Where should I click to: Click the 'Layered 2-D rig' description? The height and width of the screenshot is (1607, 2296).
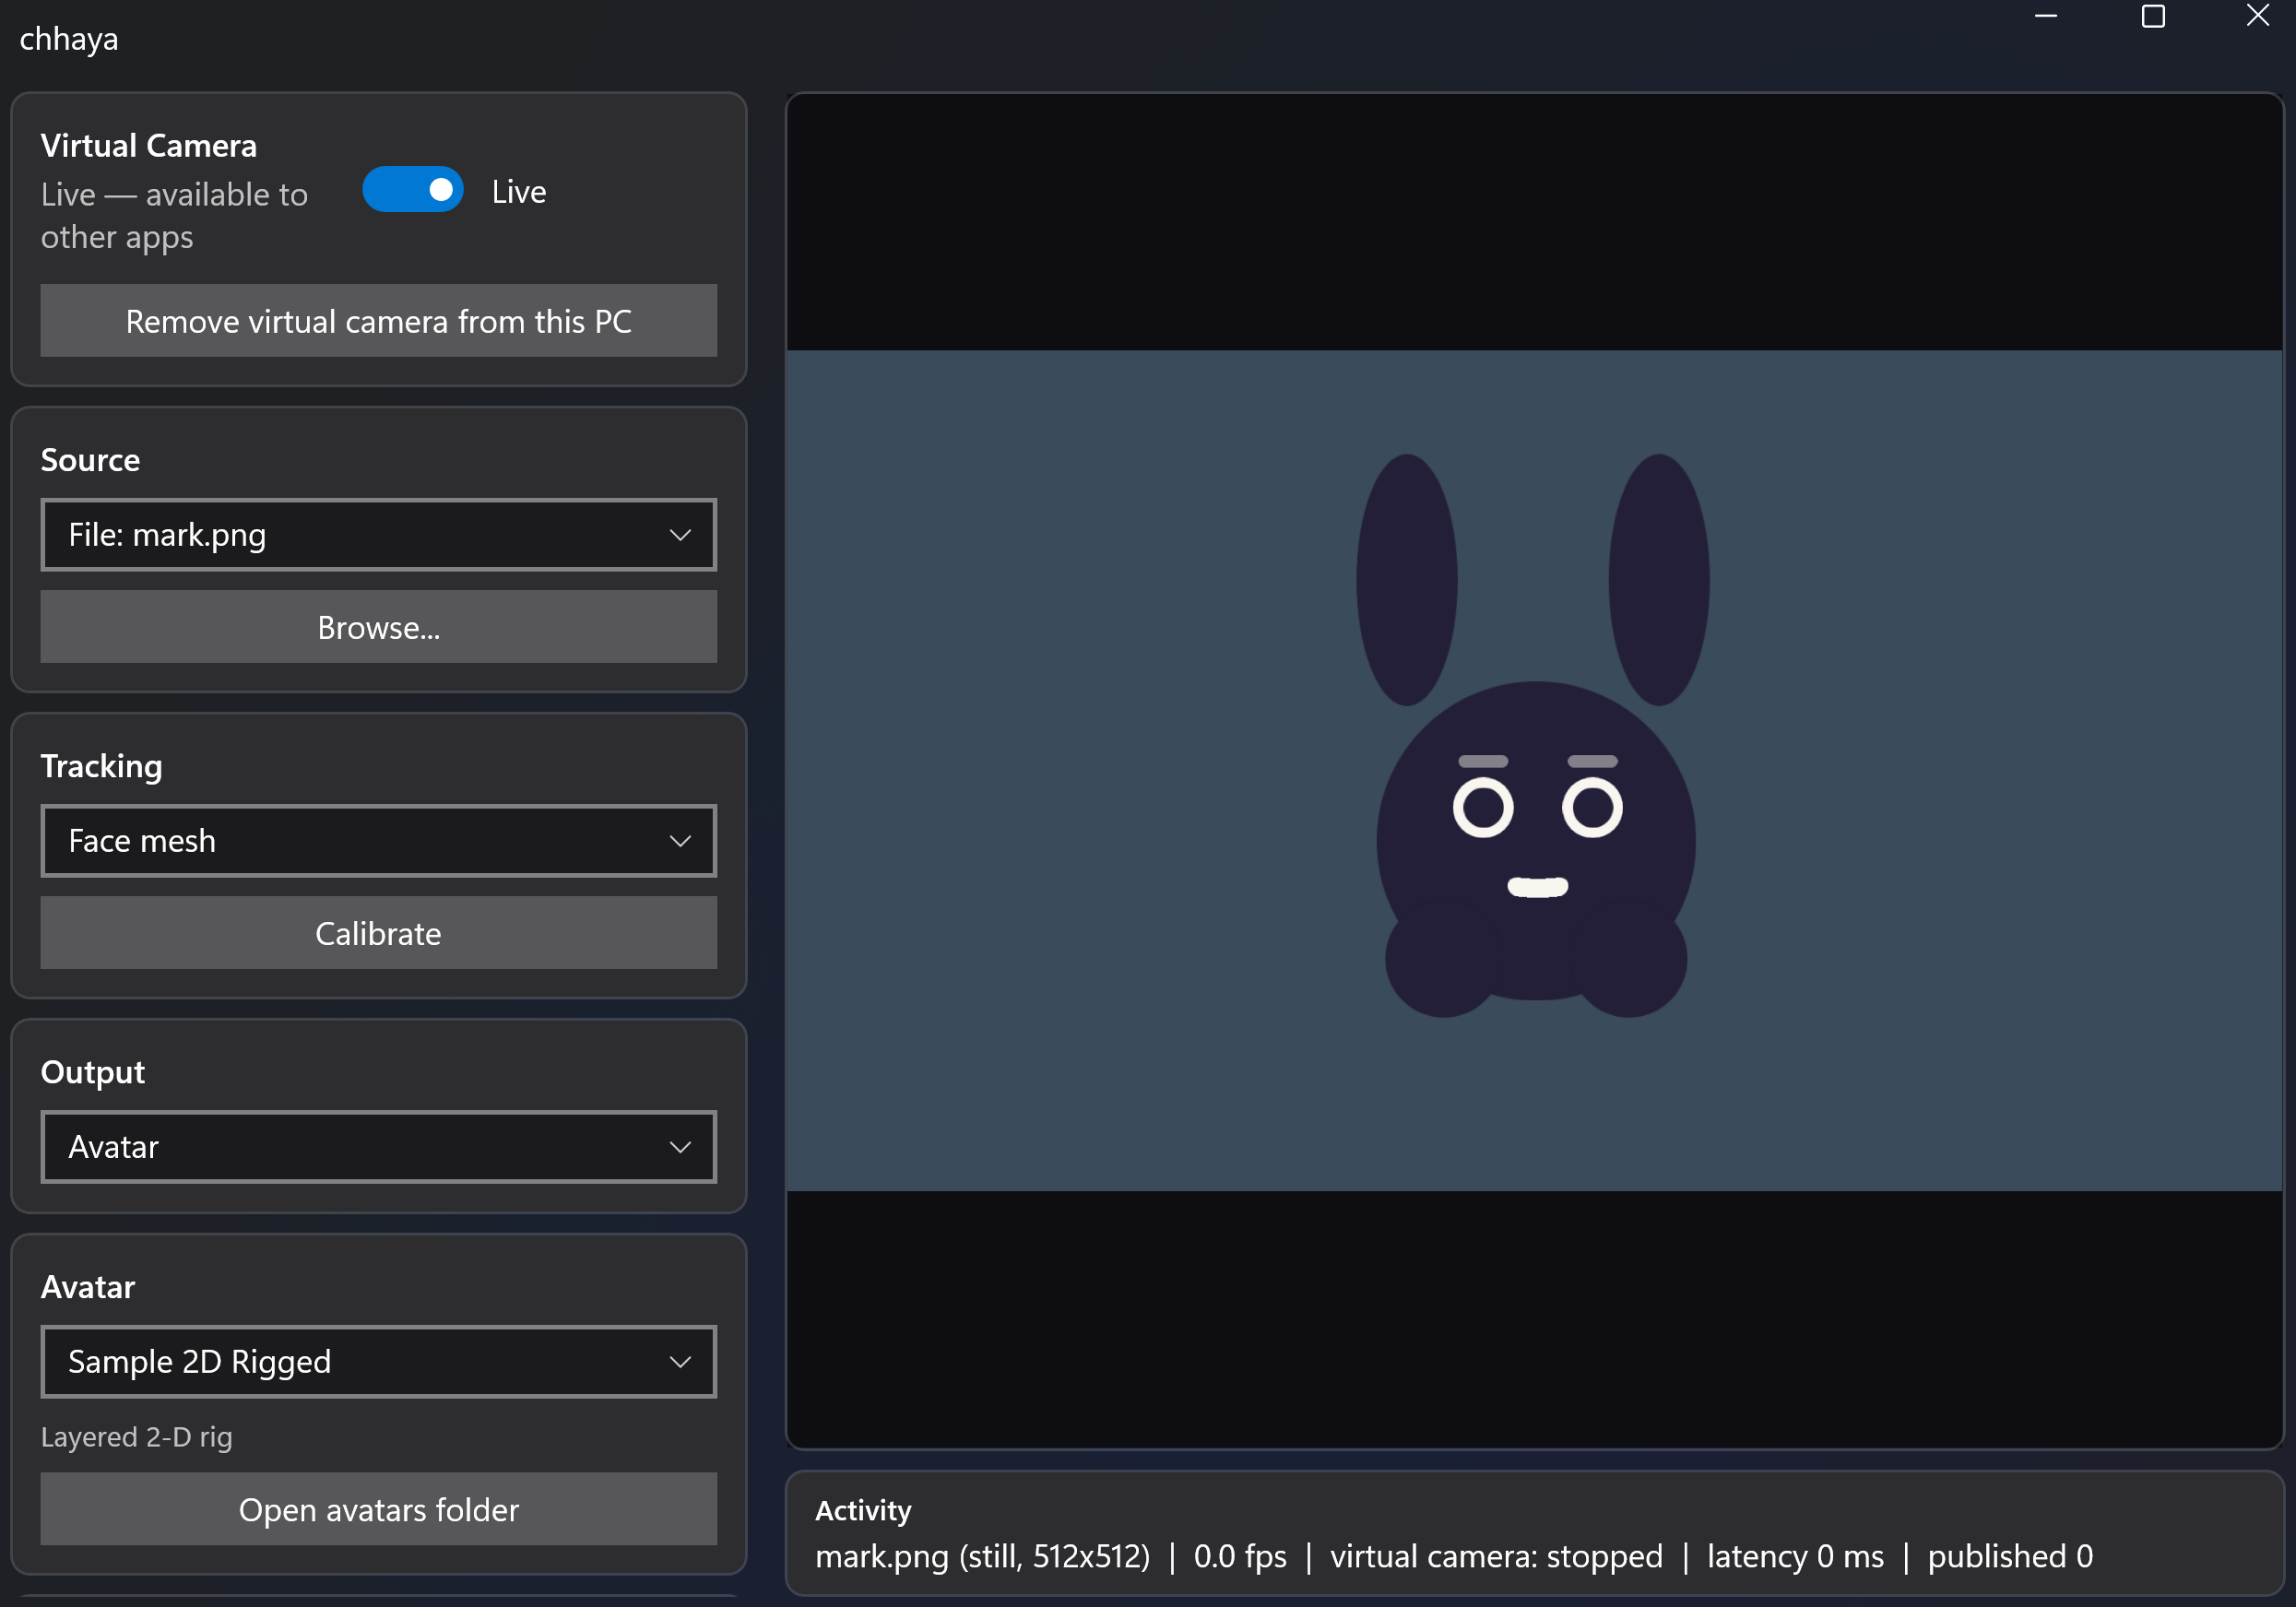click(x=136, y=1437)
